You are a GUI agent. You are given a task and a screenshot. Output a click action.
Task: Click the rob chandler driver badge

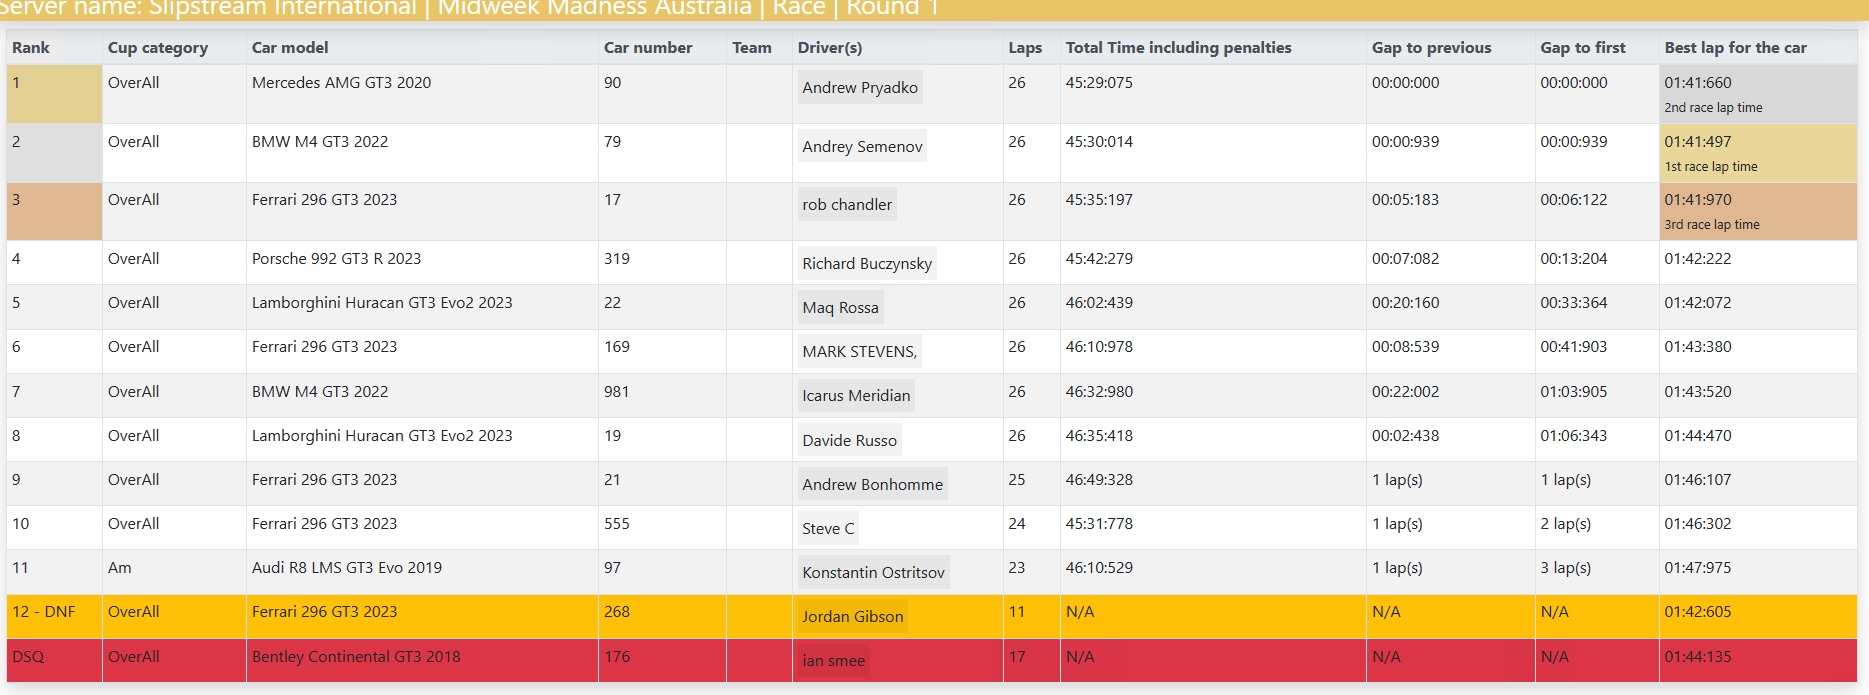pyautogui.click(x=847, y=205)
